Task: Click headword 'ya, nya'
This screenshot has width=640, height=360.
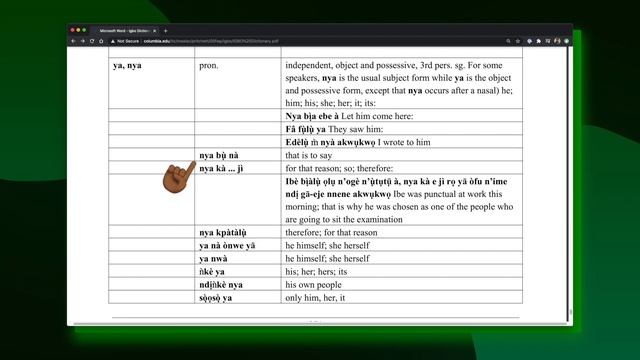Action: [127, 65]
